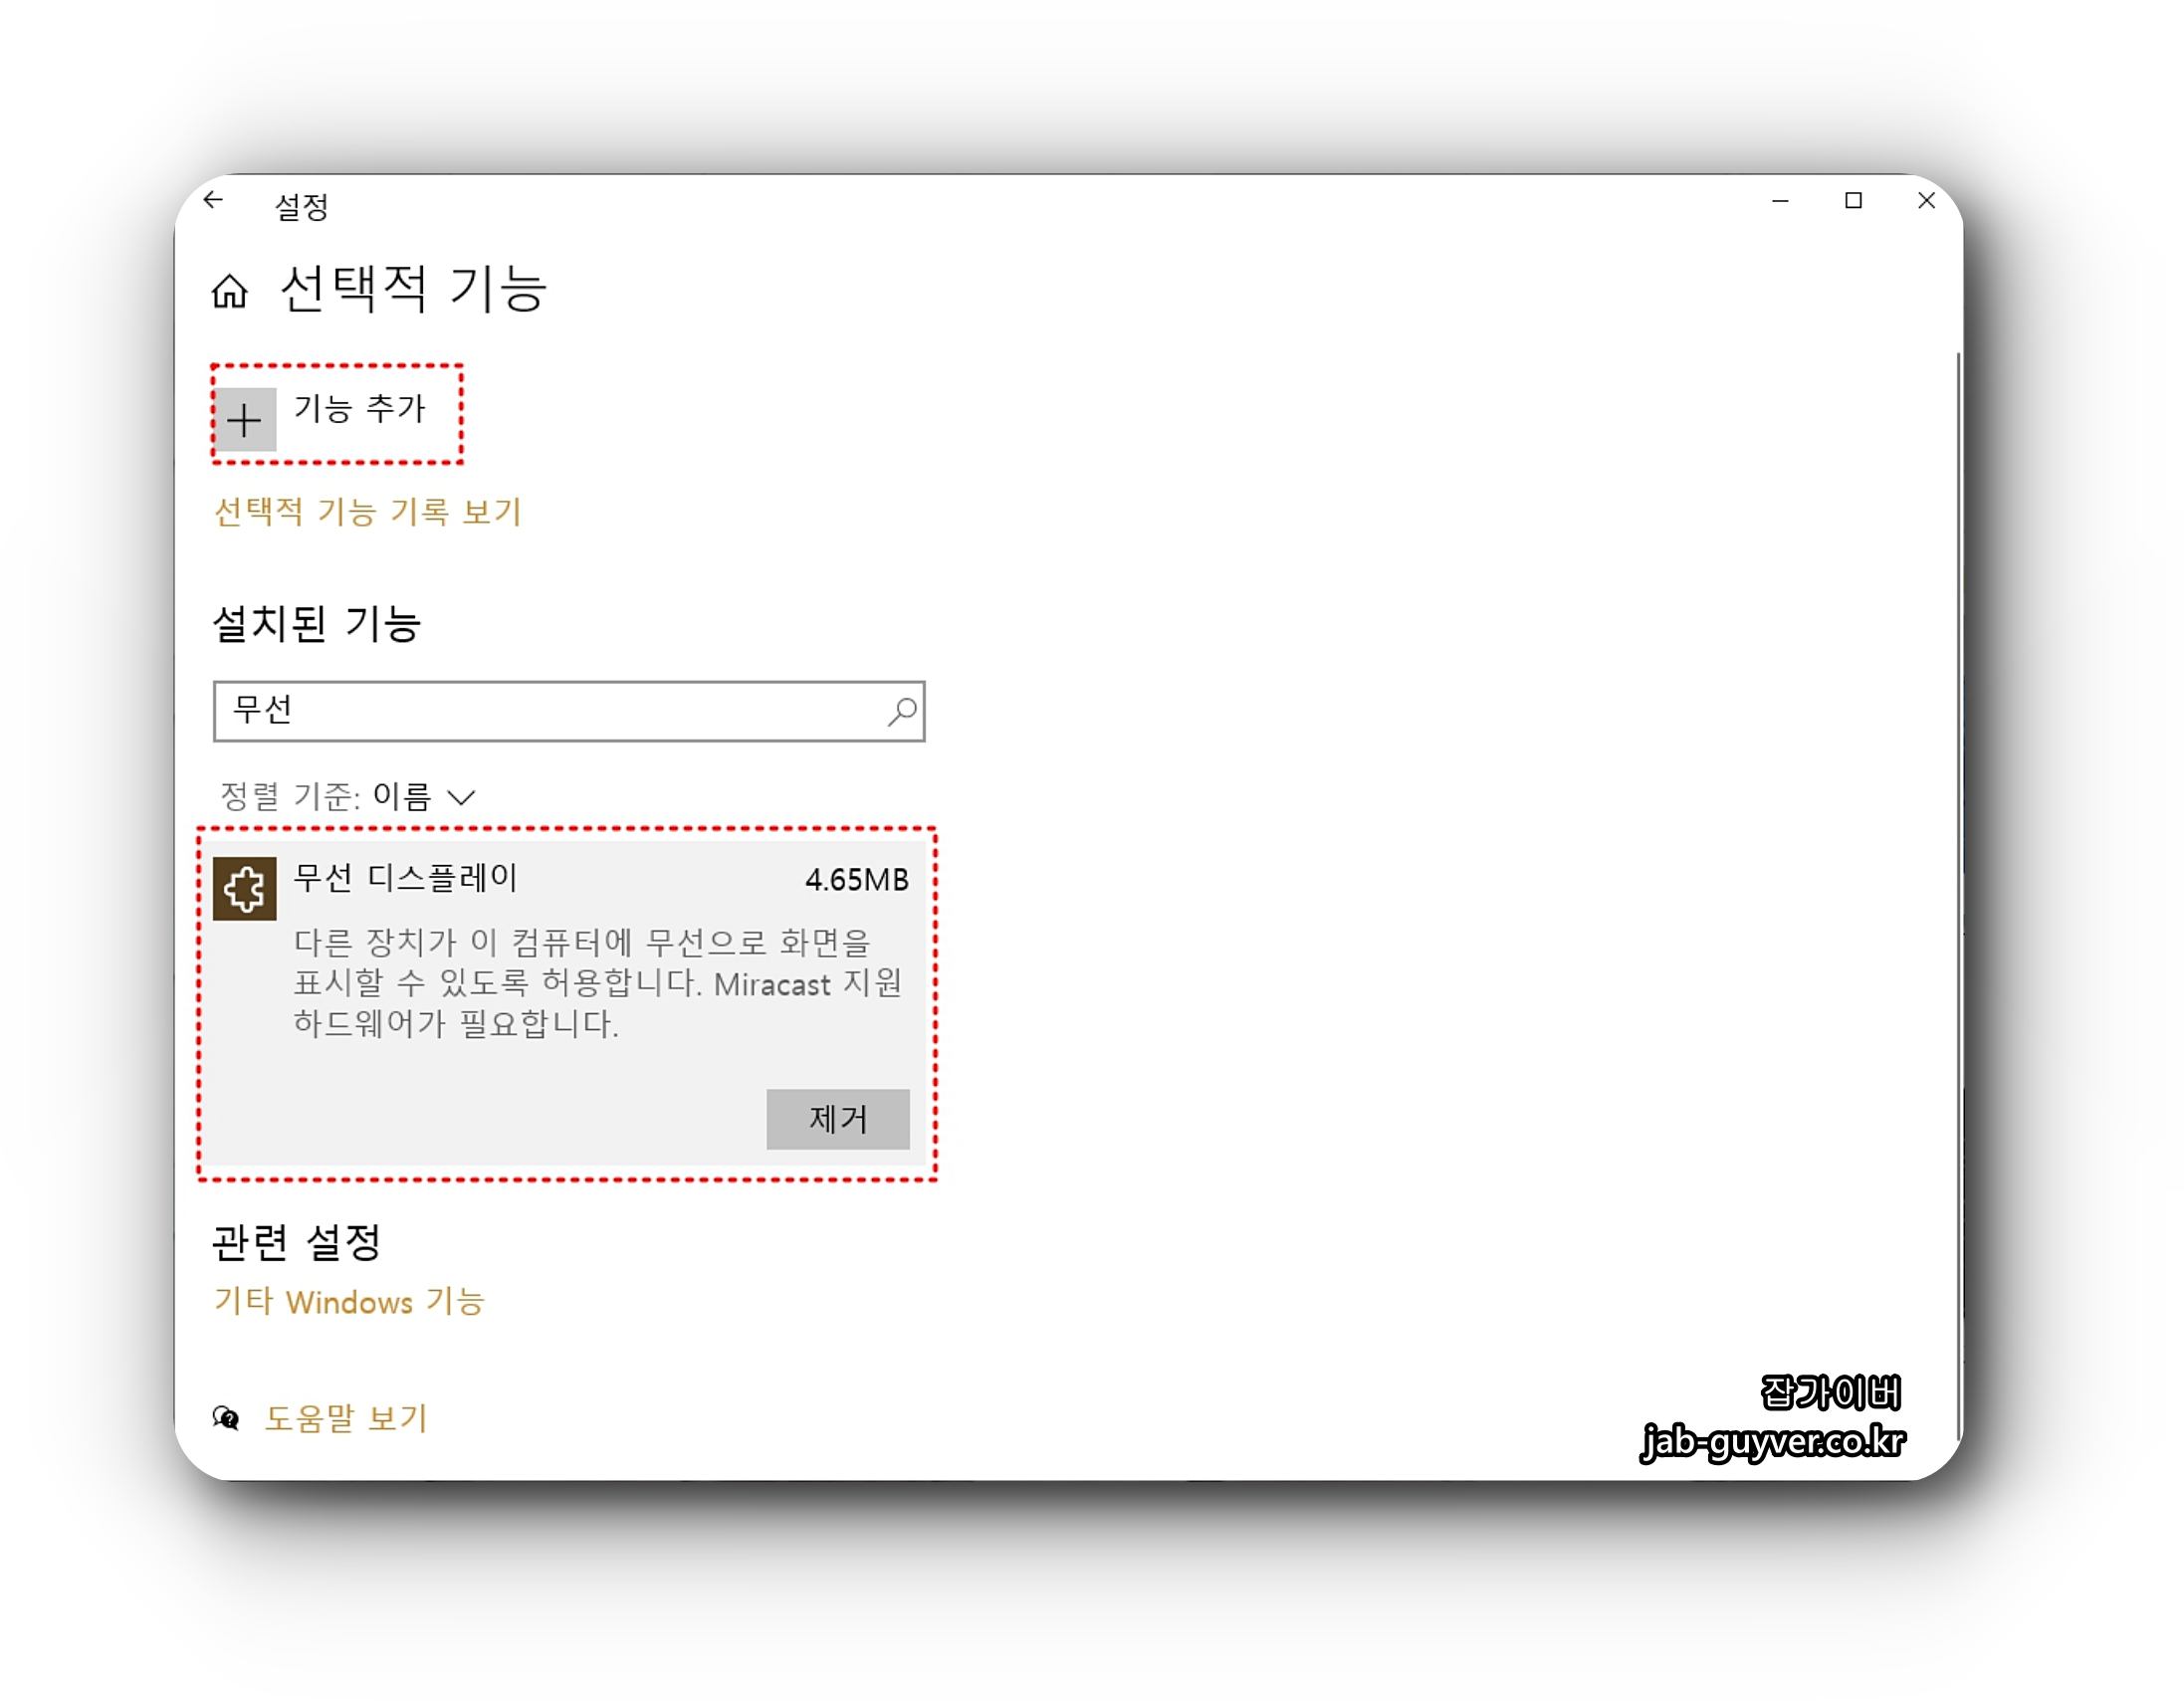The height and width of the screenshot is (1701, 2184).
Task: Click the back arrow in title bar
Action: [213, 201]
